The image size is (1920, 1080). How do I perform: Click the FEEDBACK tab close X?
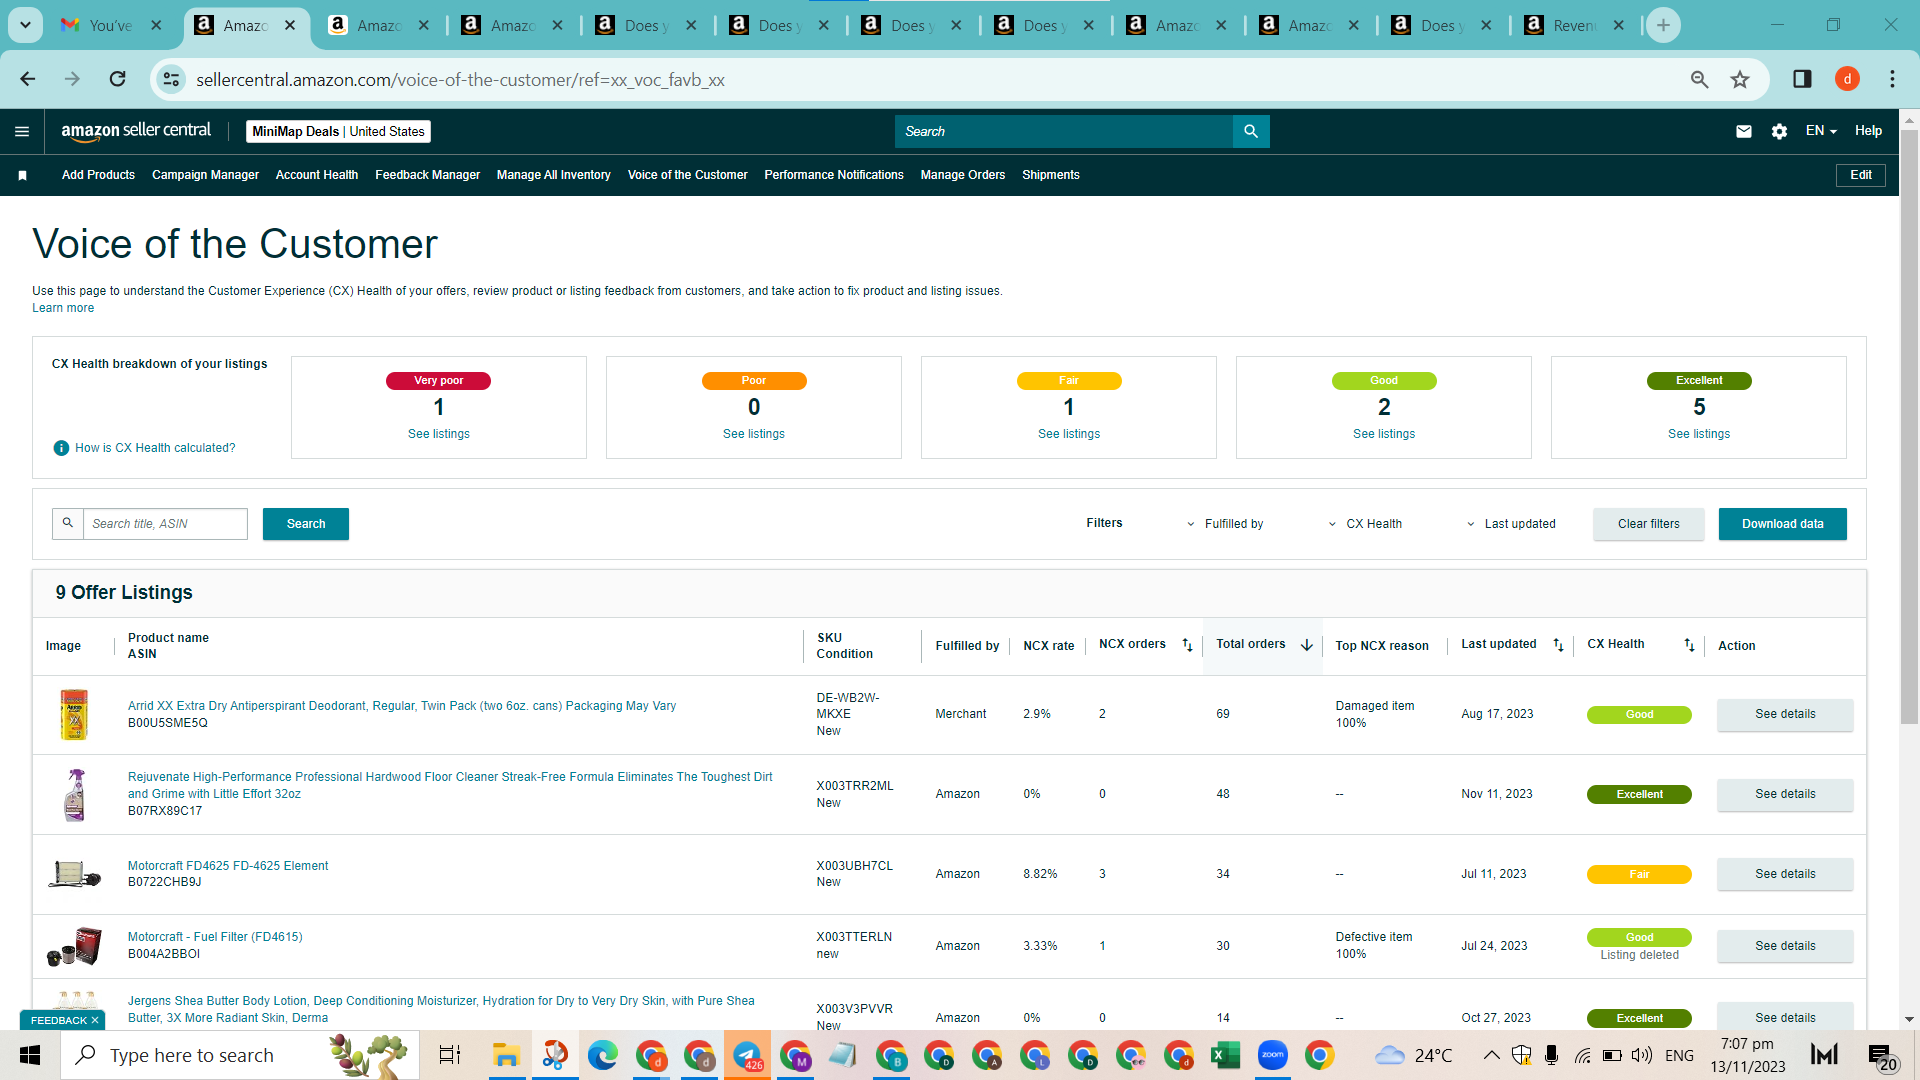(x=95, y=1020)
